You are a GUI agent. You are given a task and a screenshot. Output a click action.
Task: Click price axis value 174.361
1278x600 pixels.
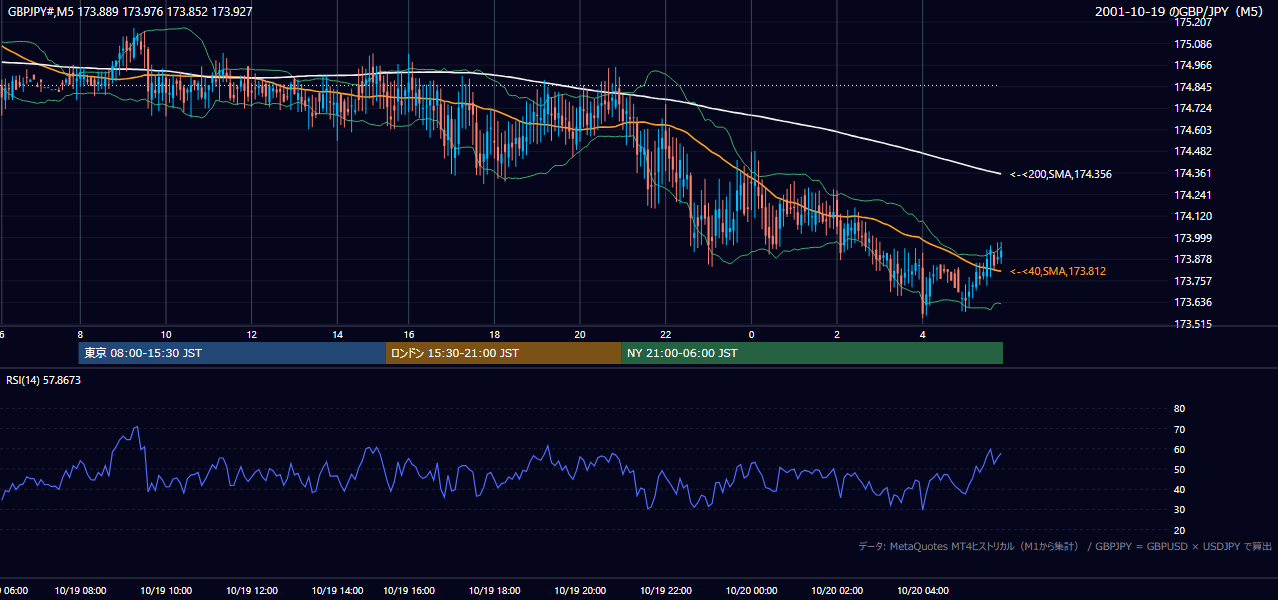1192,173
